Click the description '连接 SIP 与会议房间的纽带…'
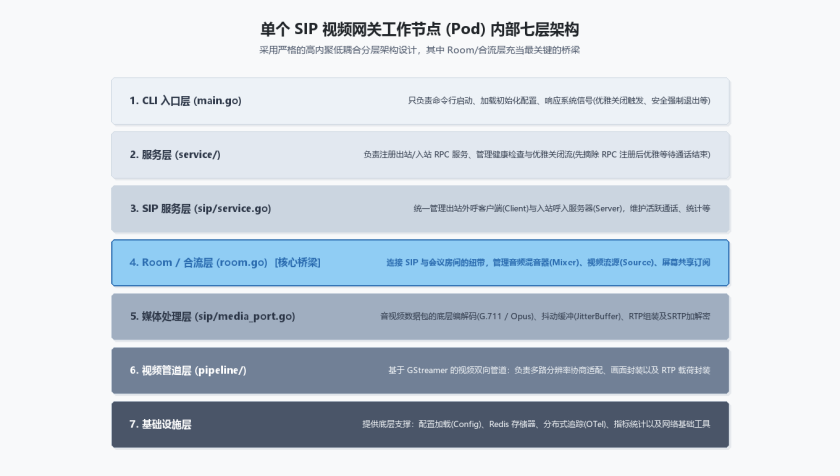 pyautogui.click(x=548, y=263)
